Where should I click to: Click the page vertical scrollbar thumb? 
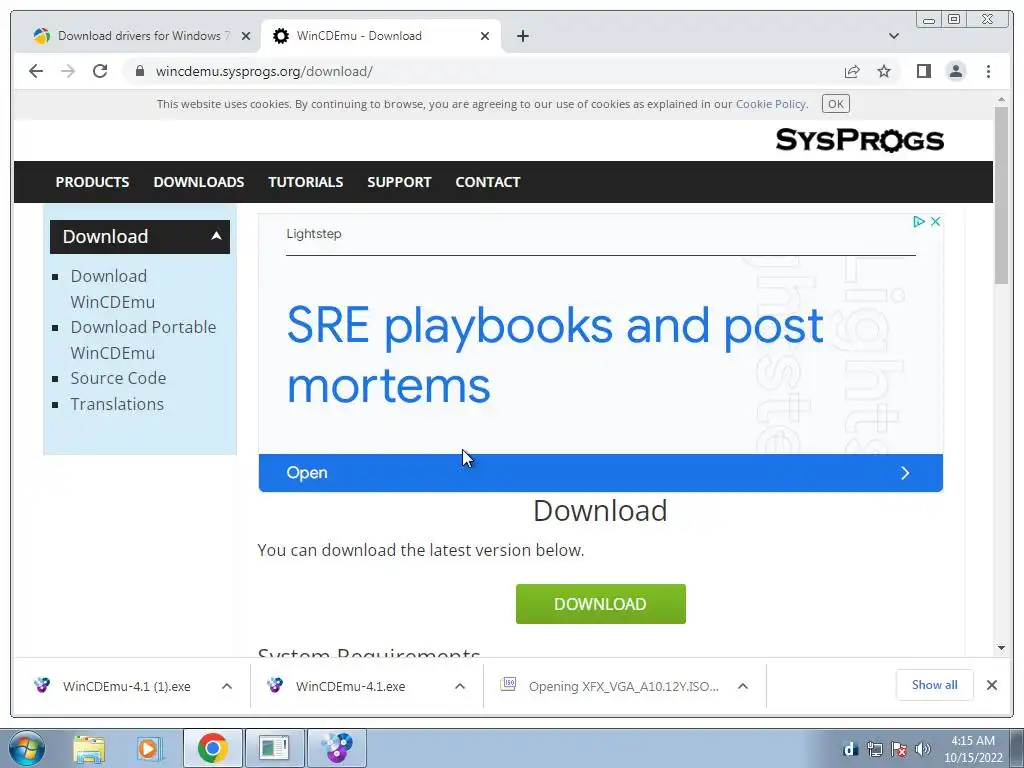(1001, 195)
